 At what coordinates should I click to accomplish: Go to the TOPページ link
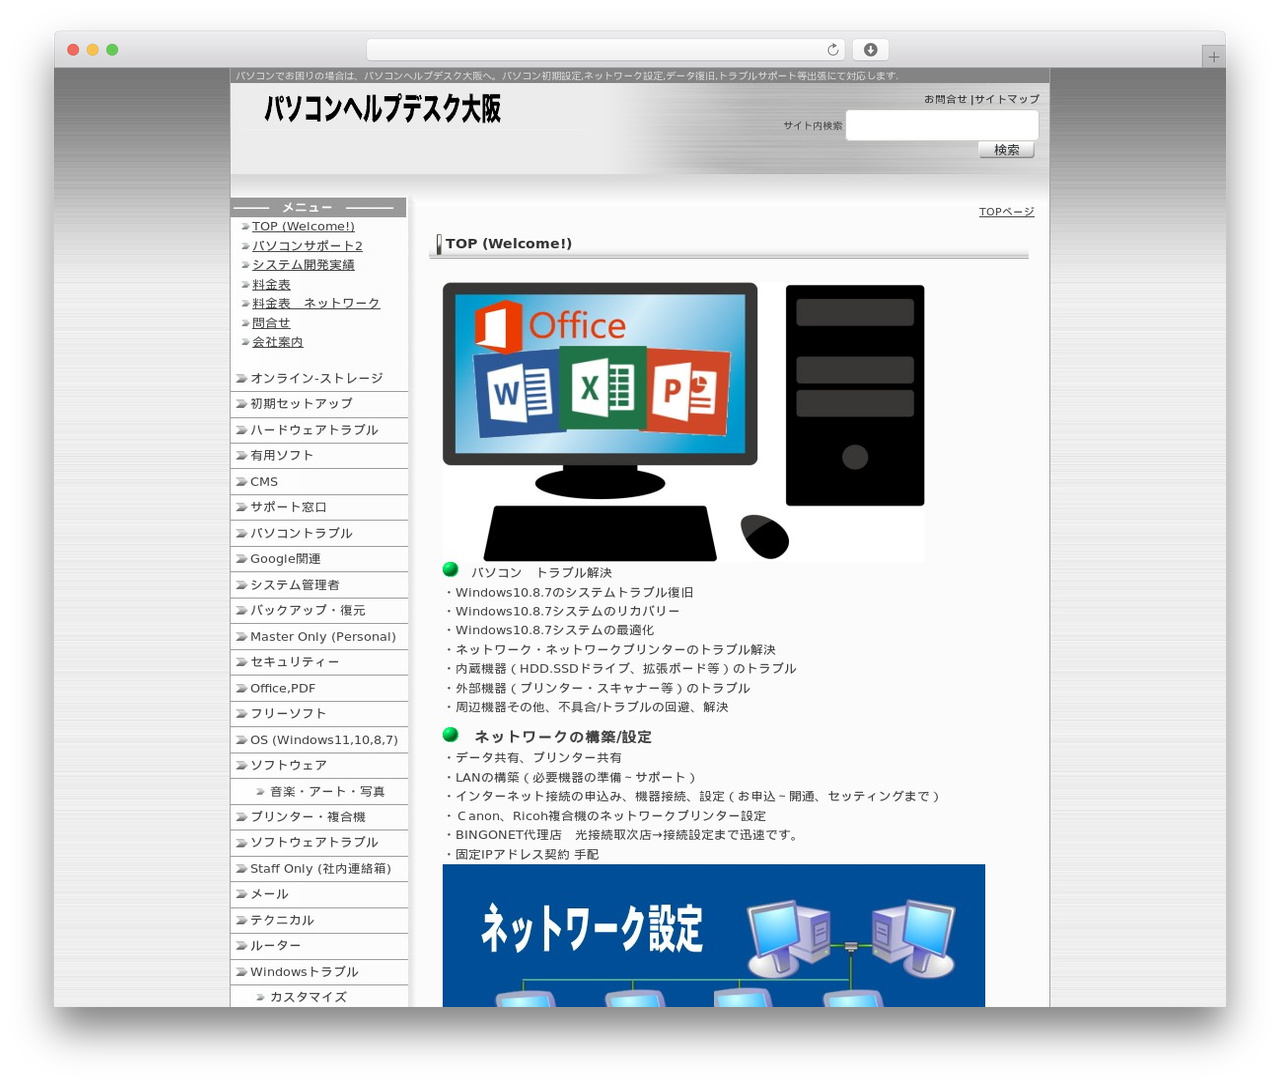pos(1006,212)
